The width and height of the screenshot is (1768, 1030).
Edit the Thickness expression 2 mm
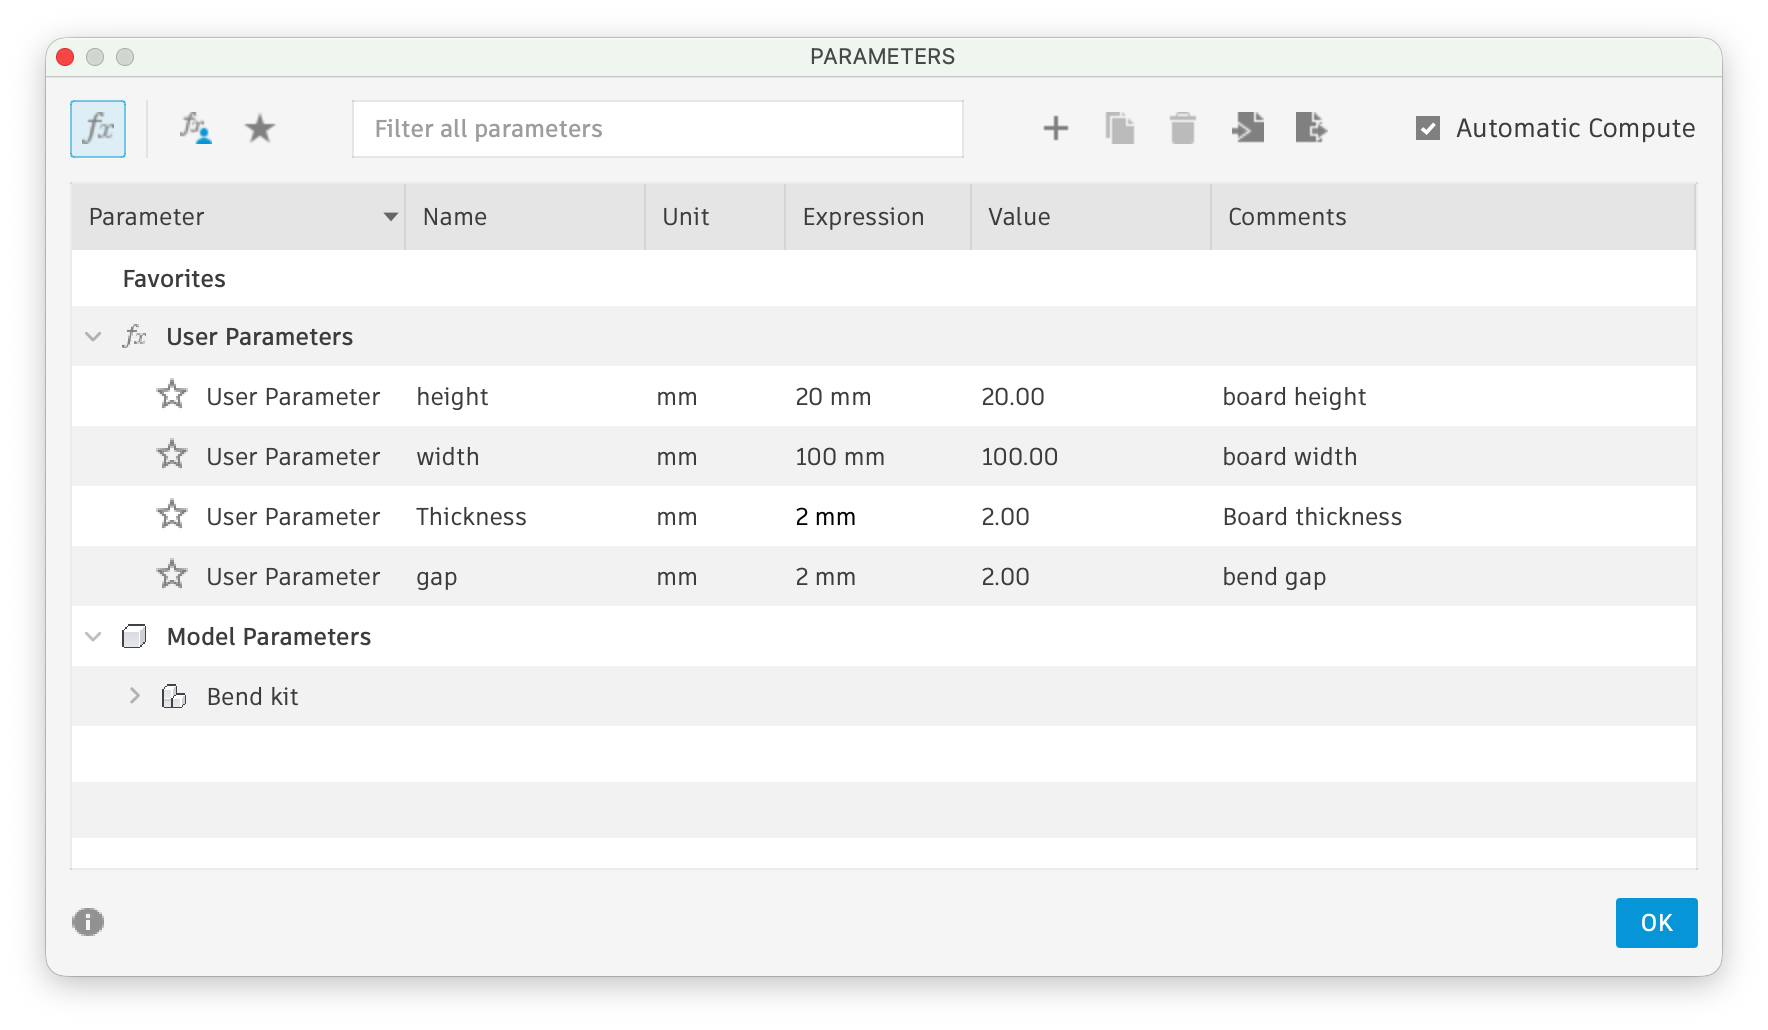point(825,517)
